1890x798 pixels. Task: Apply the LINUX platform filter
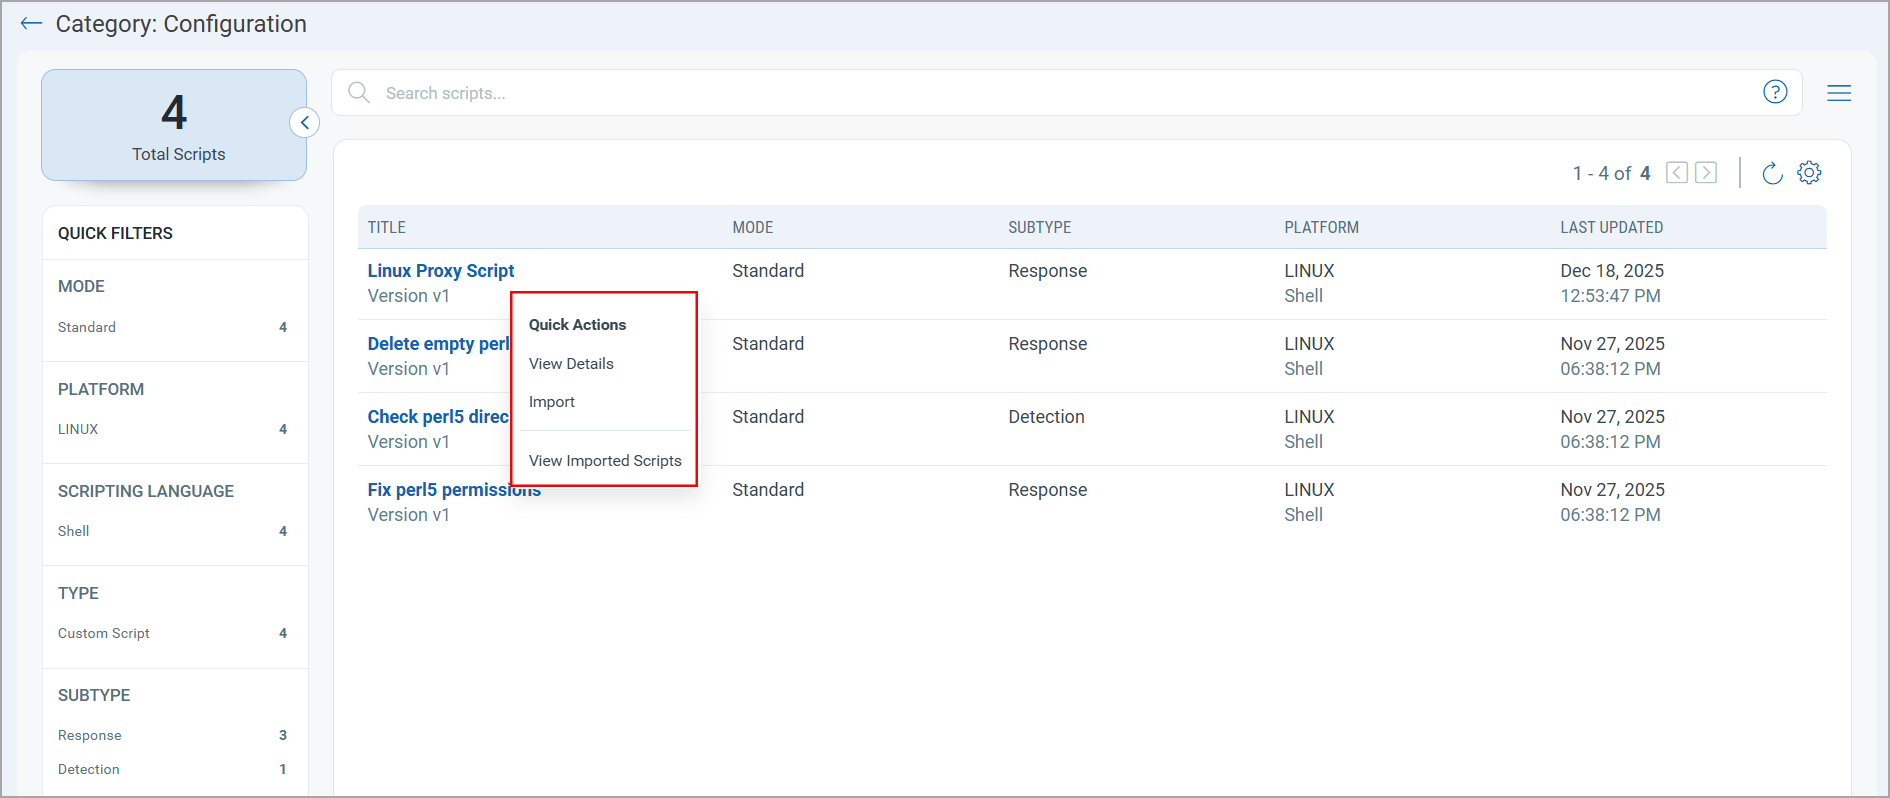click(78, 429)
